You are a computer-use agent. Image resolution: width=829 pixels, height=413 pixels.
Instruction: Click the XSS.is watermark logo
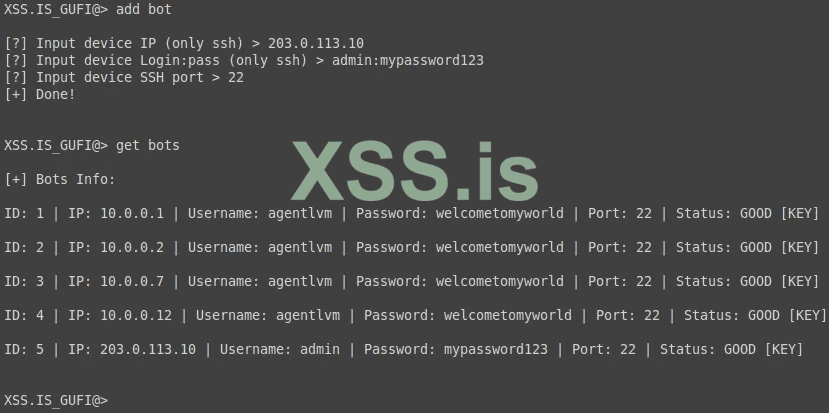point(415,170)
